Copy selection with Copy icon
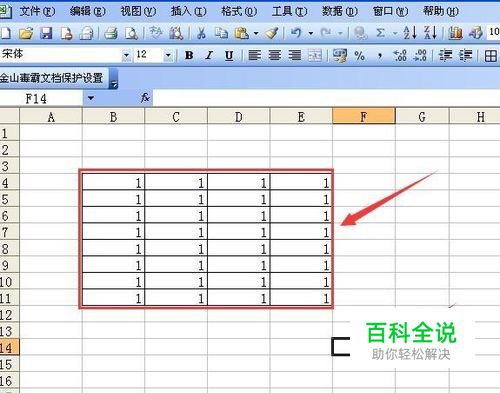500x393 pixels. (x=221, y=33)
